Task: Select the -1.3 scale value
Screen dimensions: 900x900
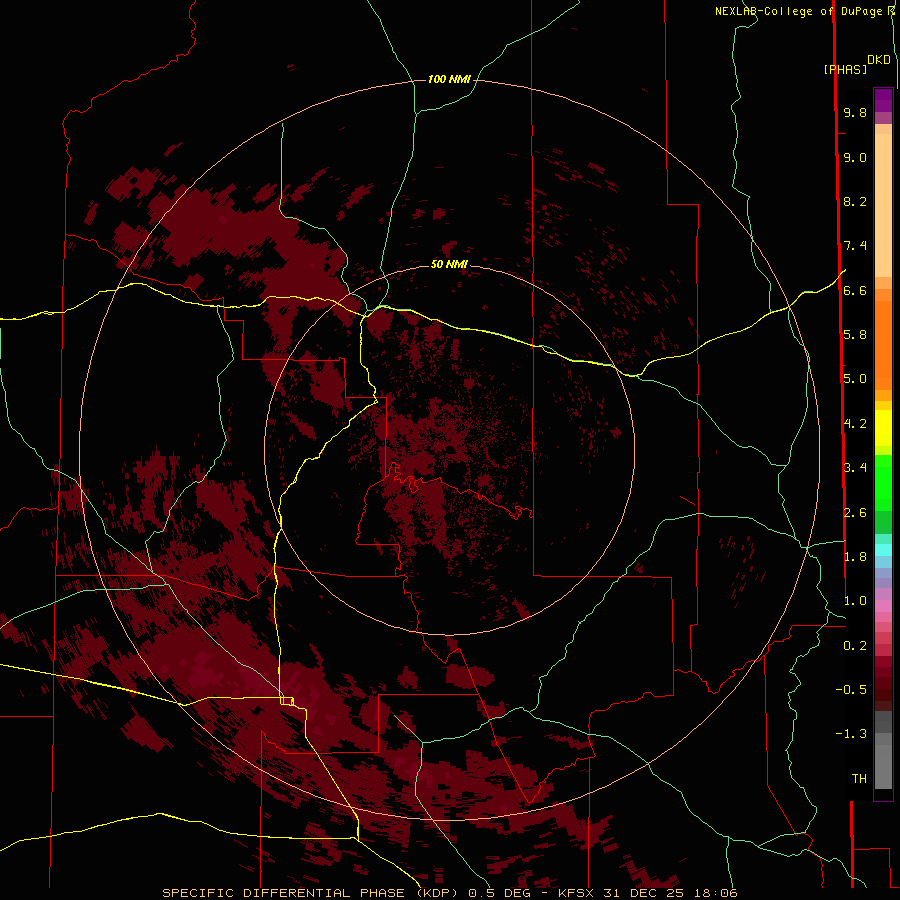Action: [x=851, y=734]
